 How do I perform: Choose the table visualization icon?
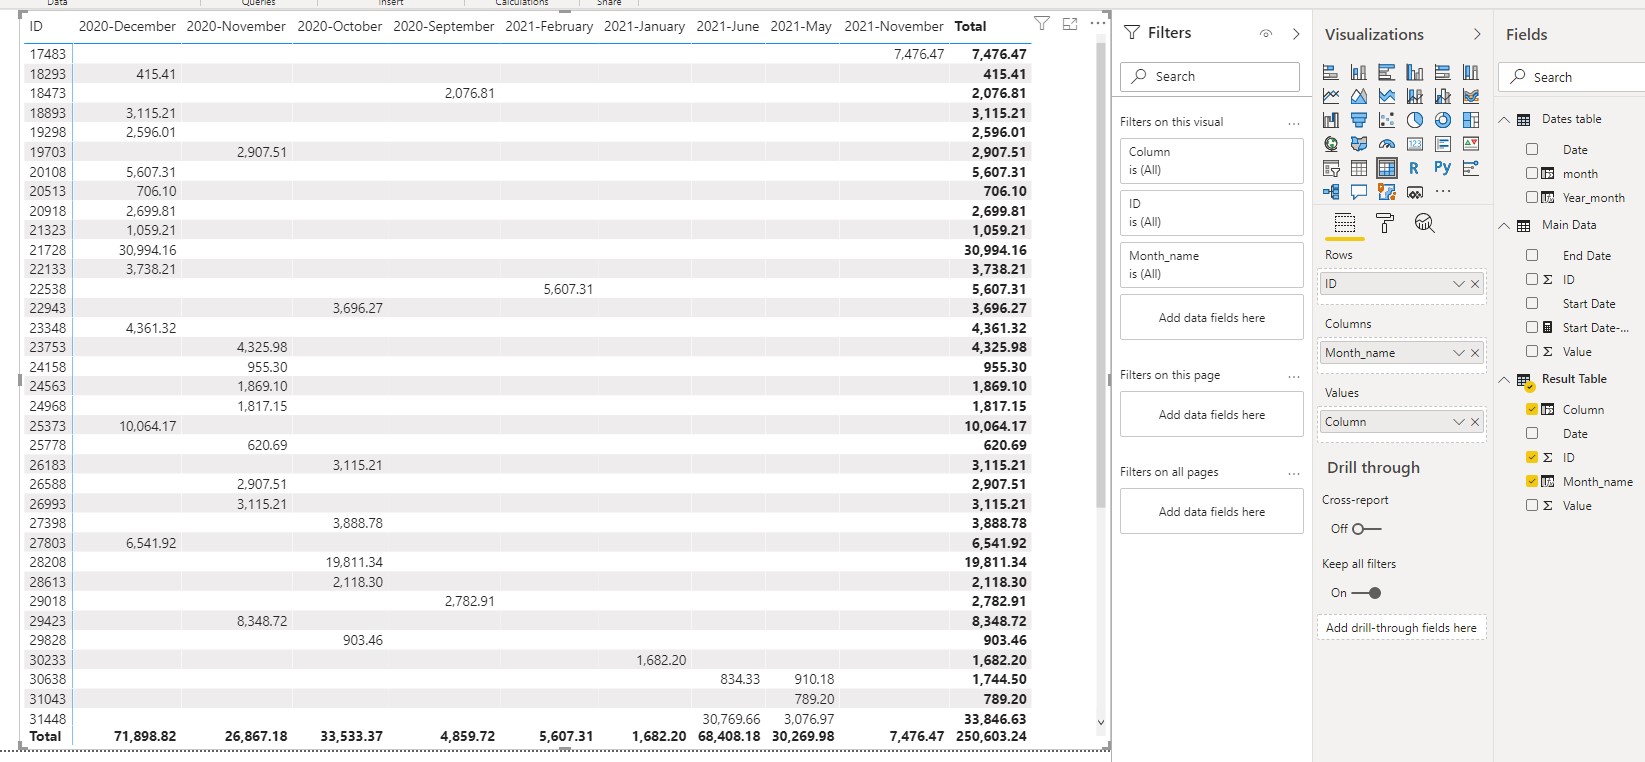[x=1359, y=168]
